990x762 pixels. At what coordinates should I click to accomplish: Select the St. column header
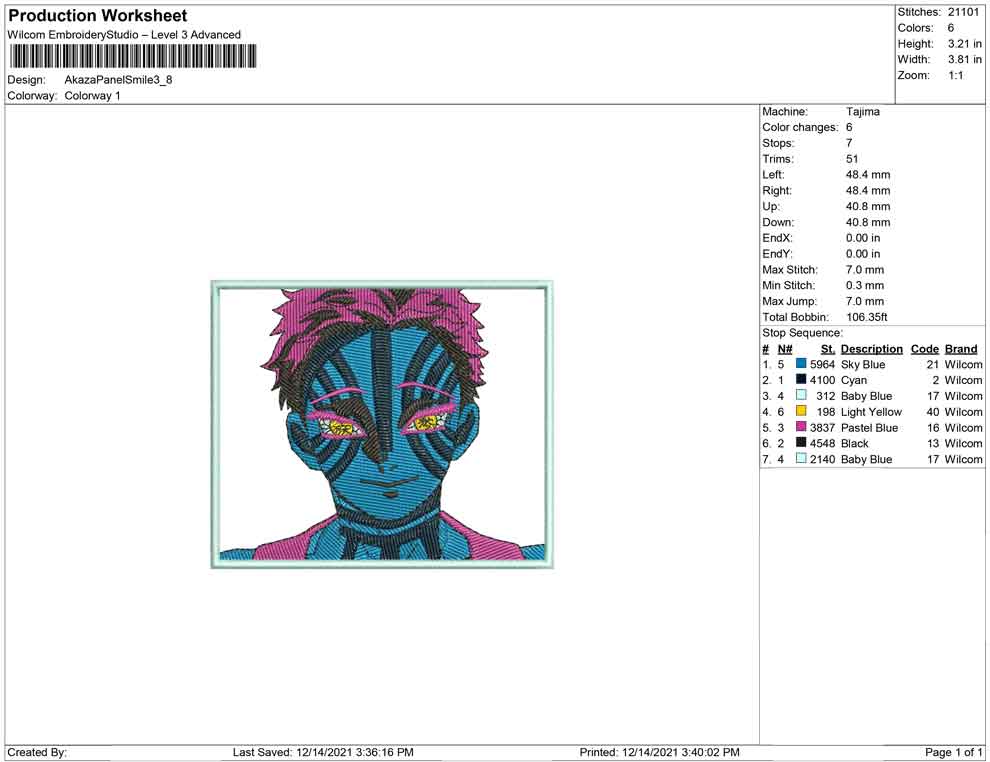pos(828,348)
